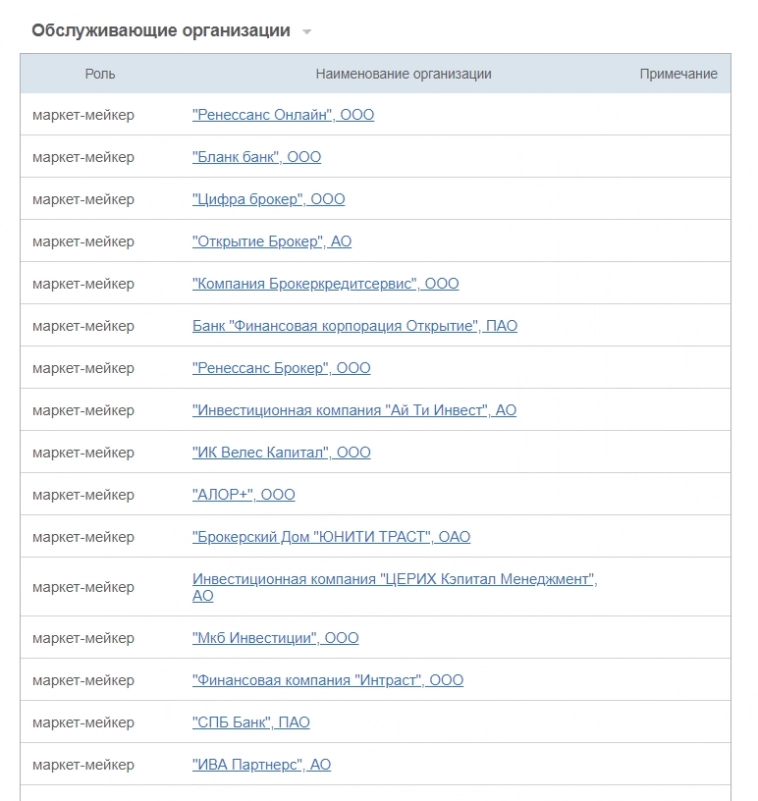The height and width of the screenshot is (801, 758).
Task: Open the "Бланк банк", ООО link
Action: (256, 157)
